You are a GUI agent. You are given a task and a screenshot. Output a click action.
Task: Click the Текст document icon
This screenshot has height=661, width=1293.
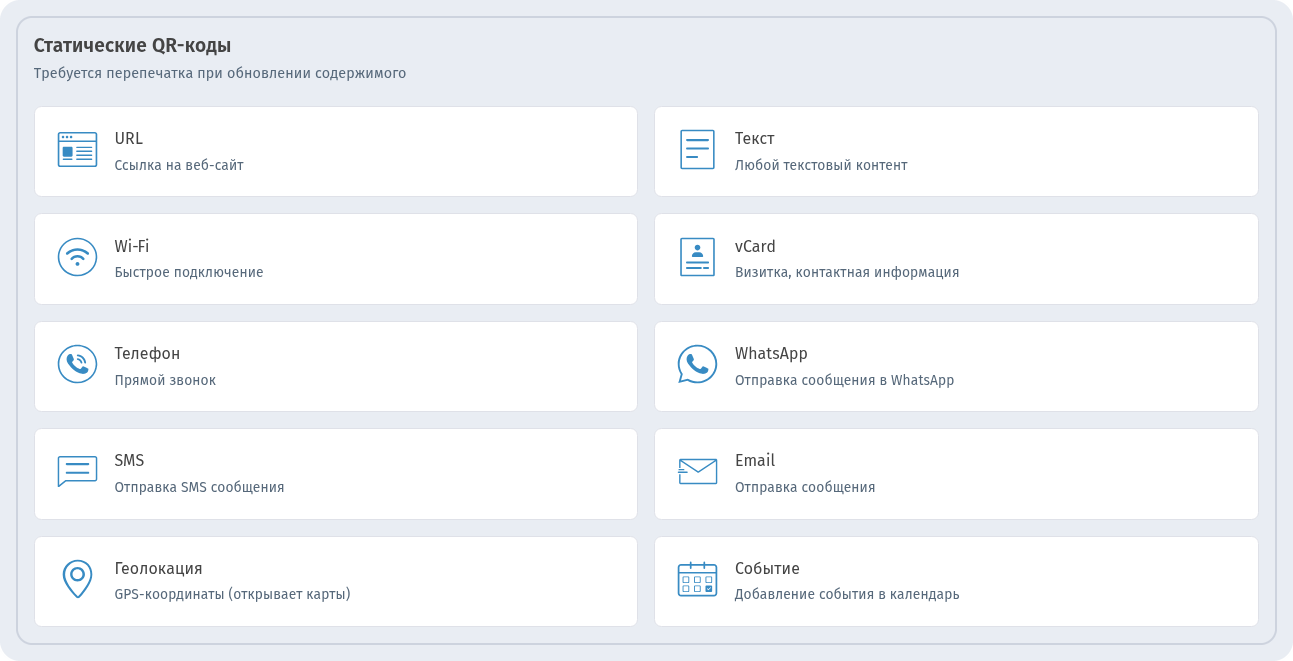[697, 149]
